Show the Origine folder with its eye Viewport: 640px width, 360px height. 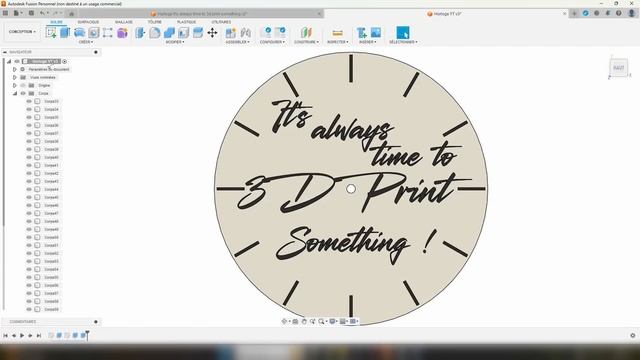[x=23, y=85]
